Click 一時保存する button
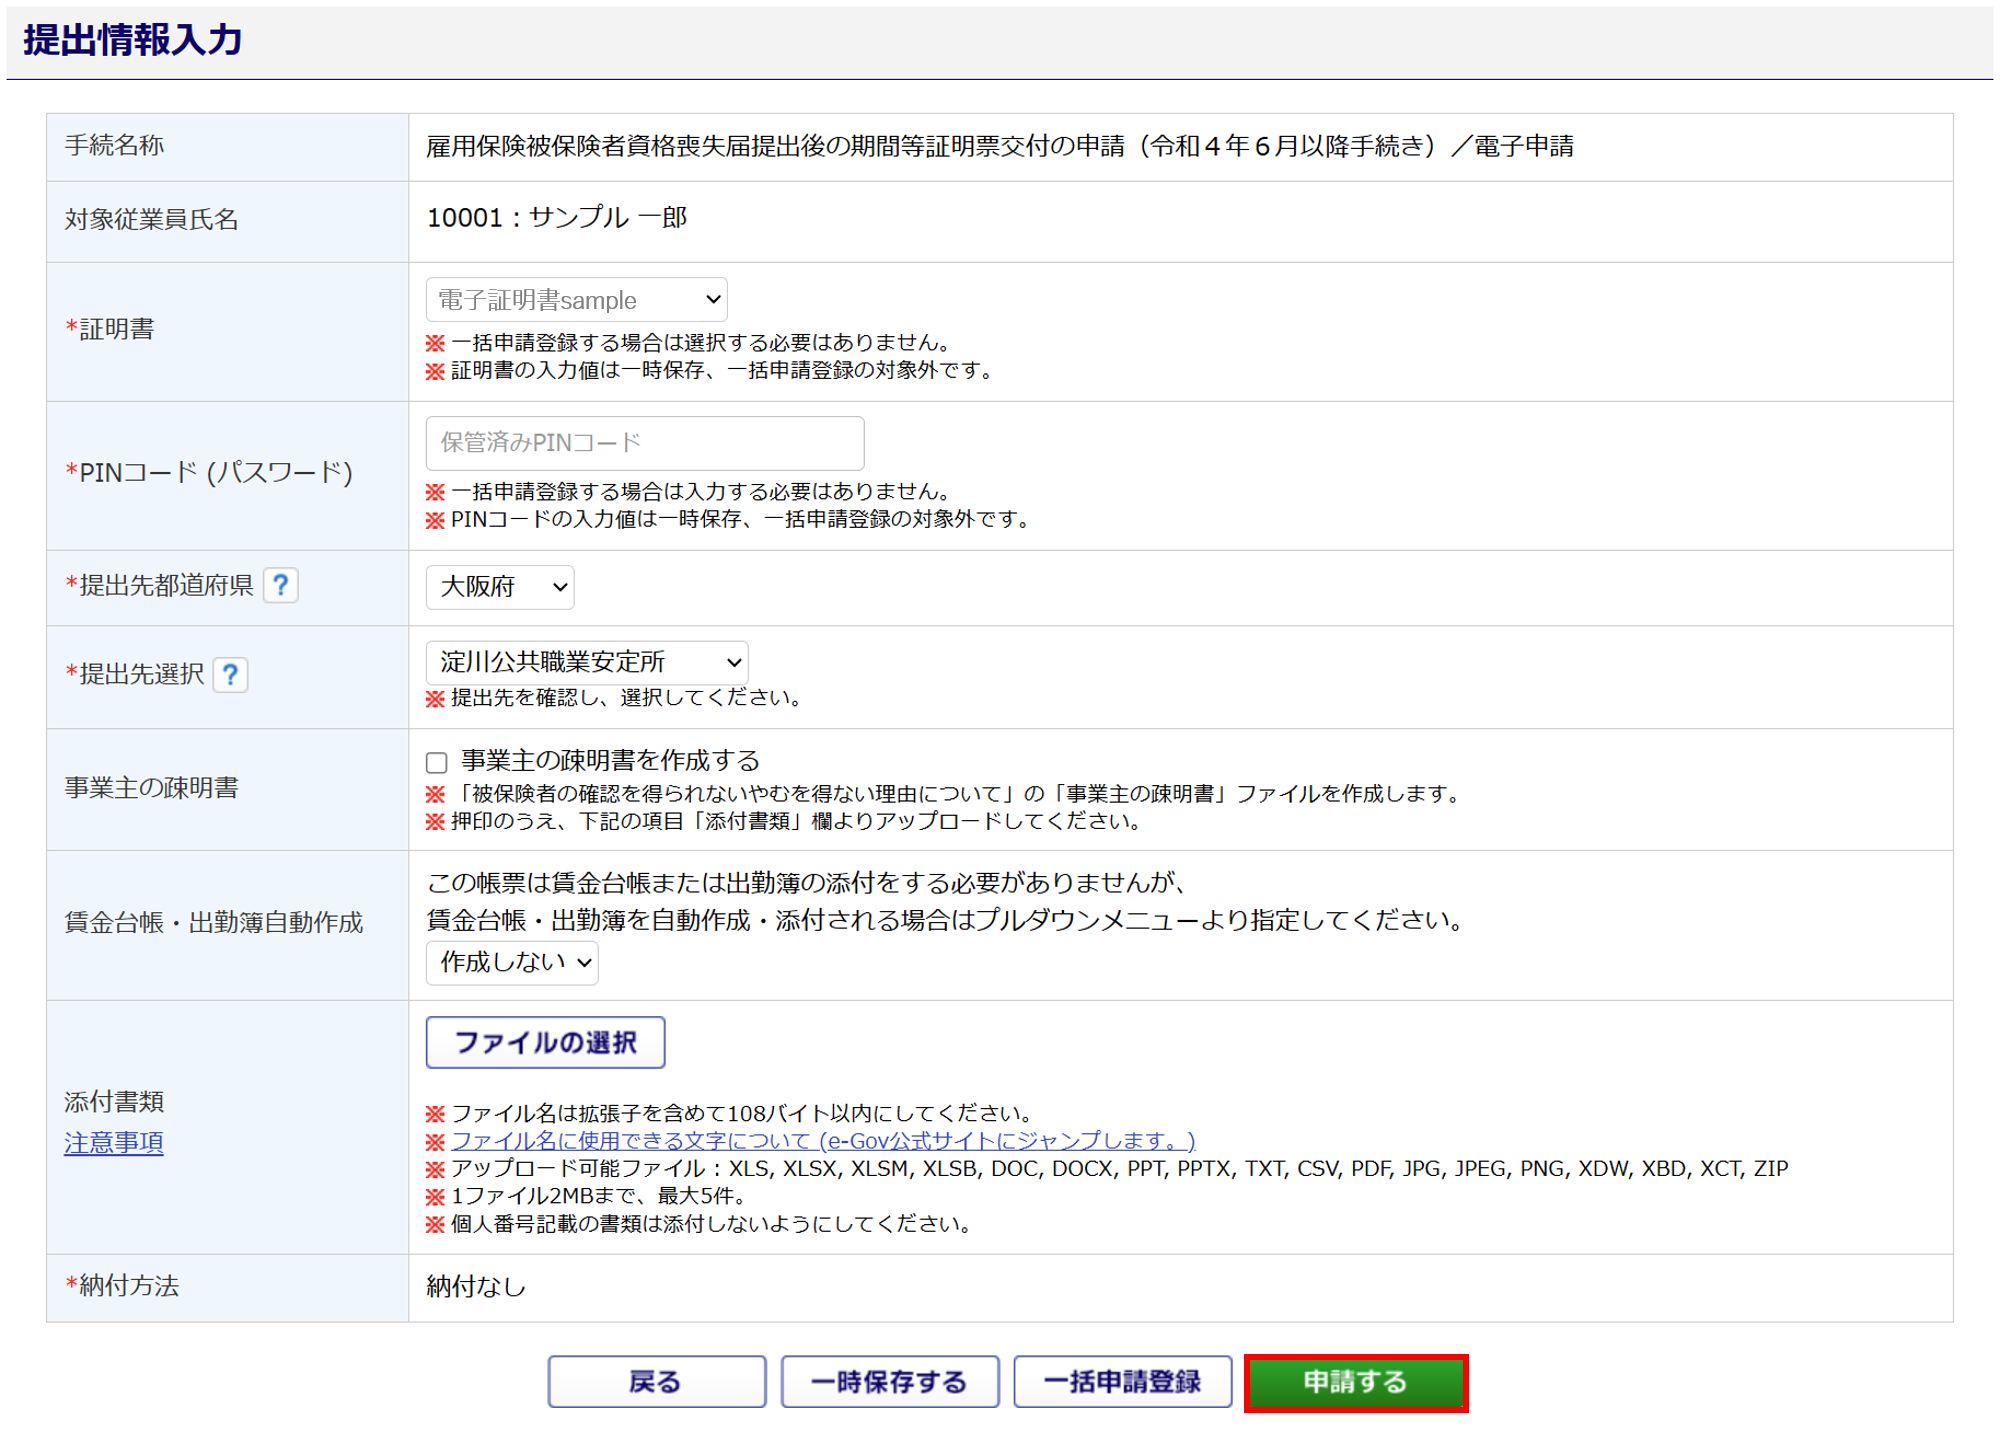The height and width of the screenshot is (1455, 2000). pos(889,1382)
